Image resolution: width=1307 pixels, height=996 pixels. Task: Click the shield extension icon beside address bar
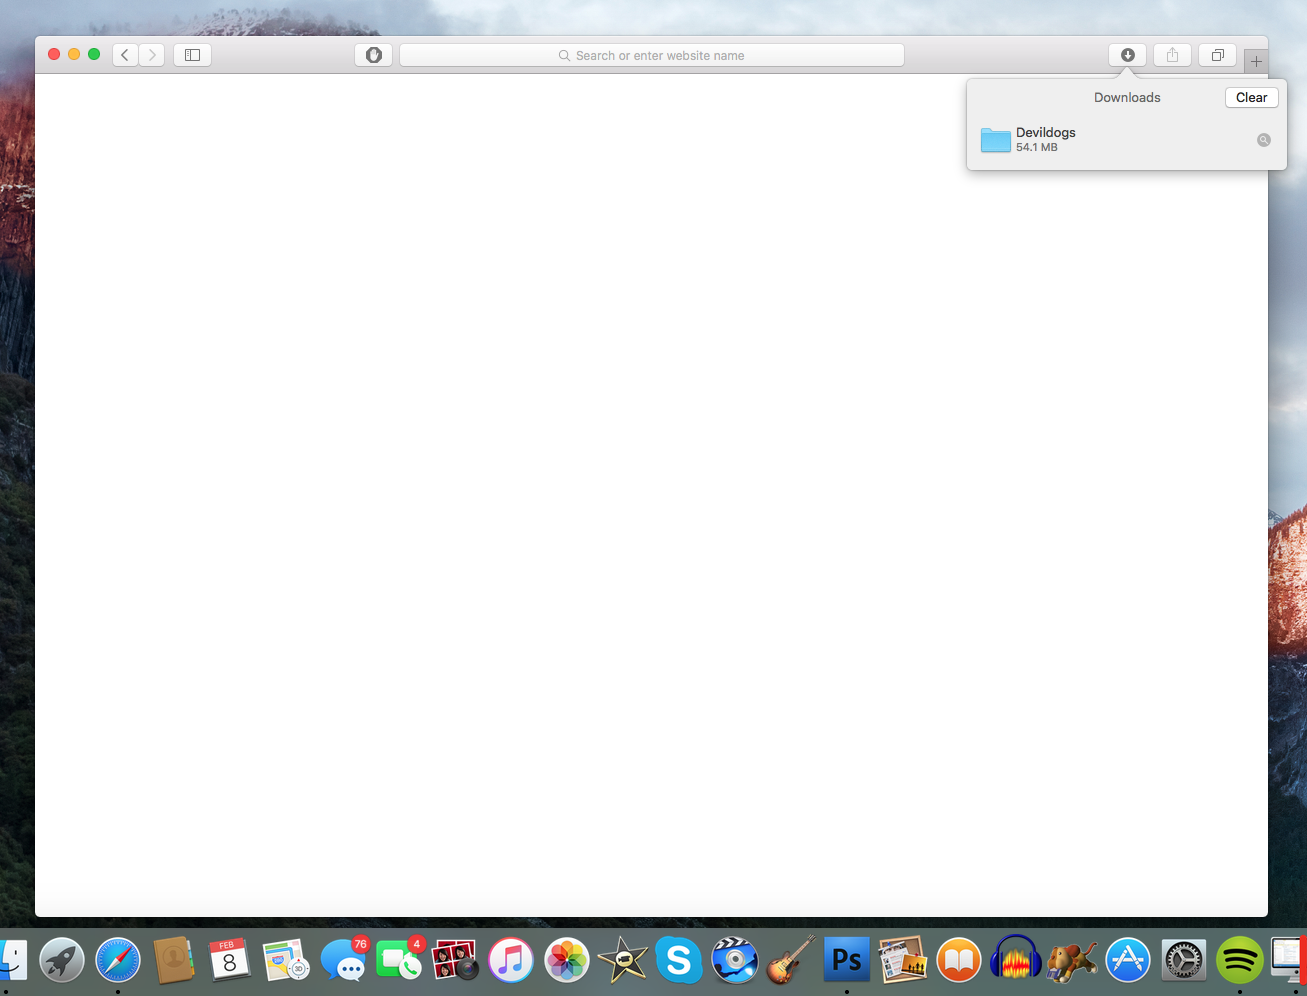[373, 55]
